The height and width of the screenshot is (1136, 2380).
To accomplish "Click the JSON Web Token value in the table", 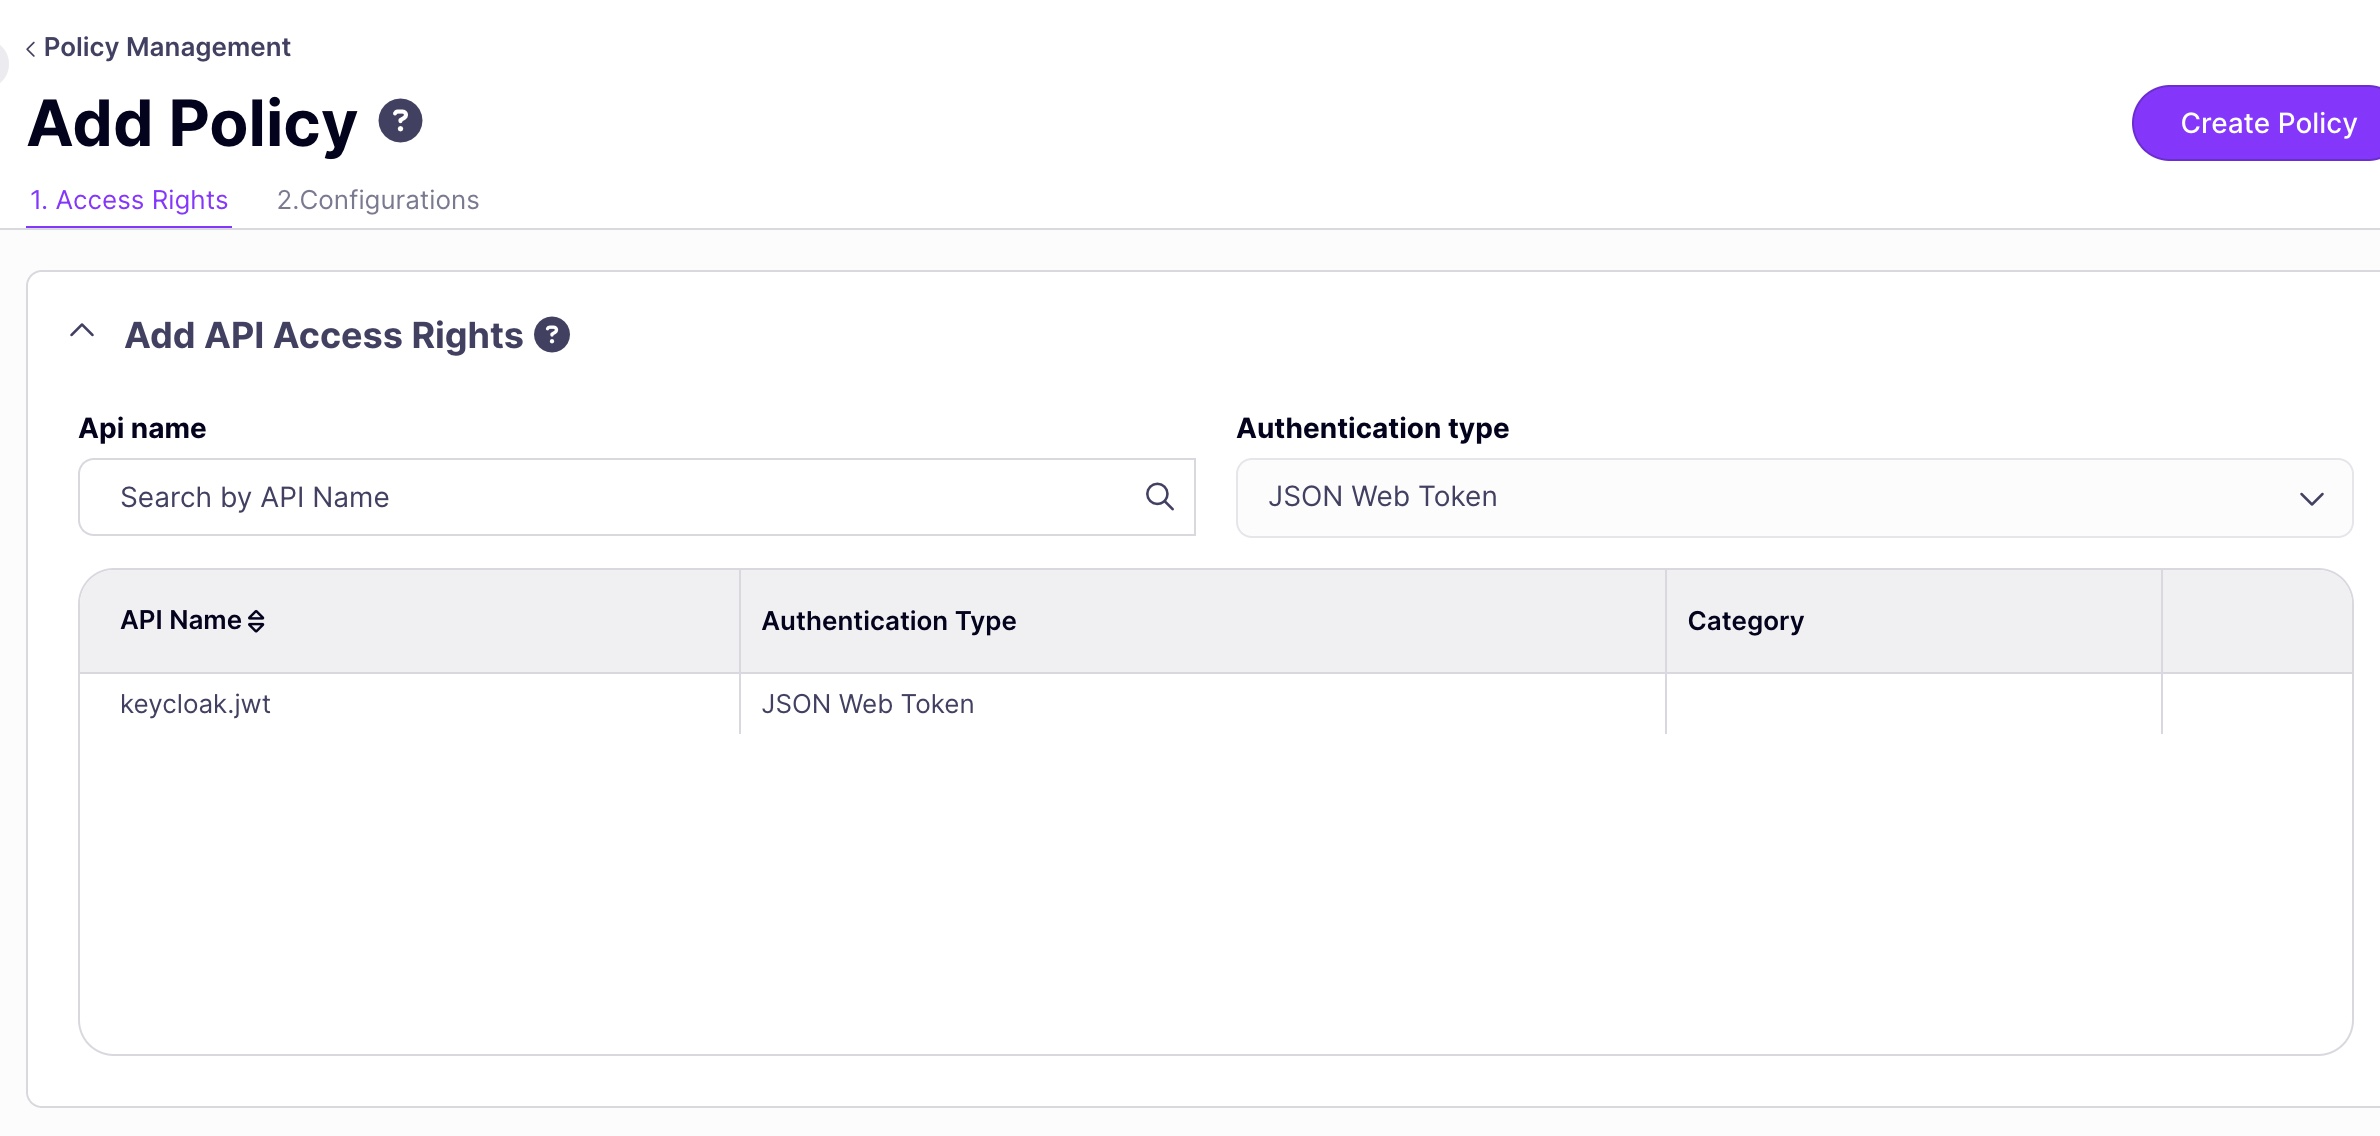I will (868, 703).
